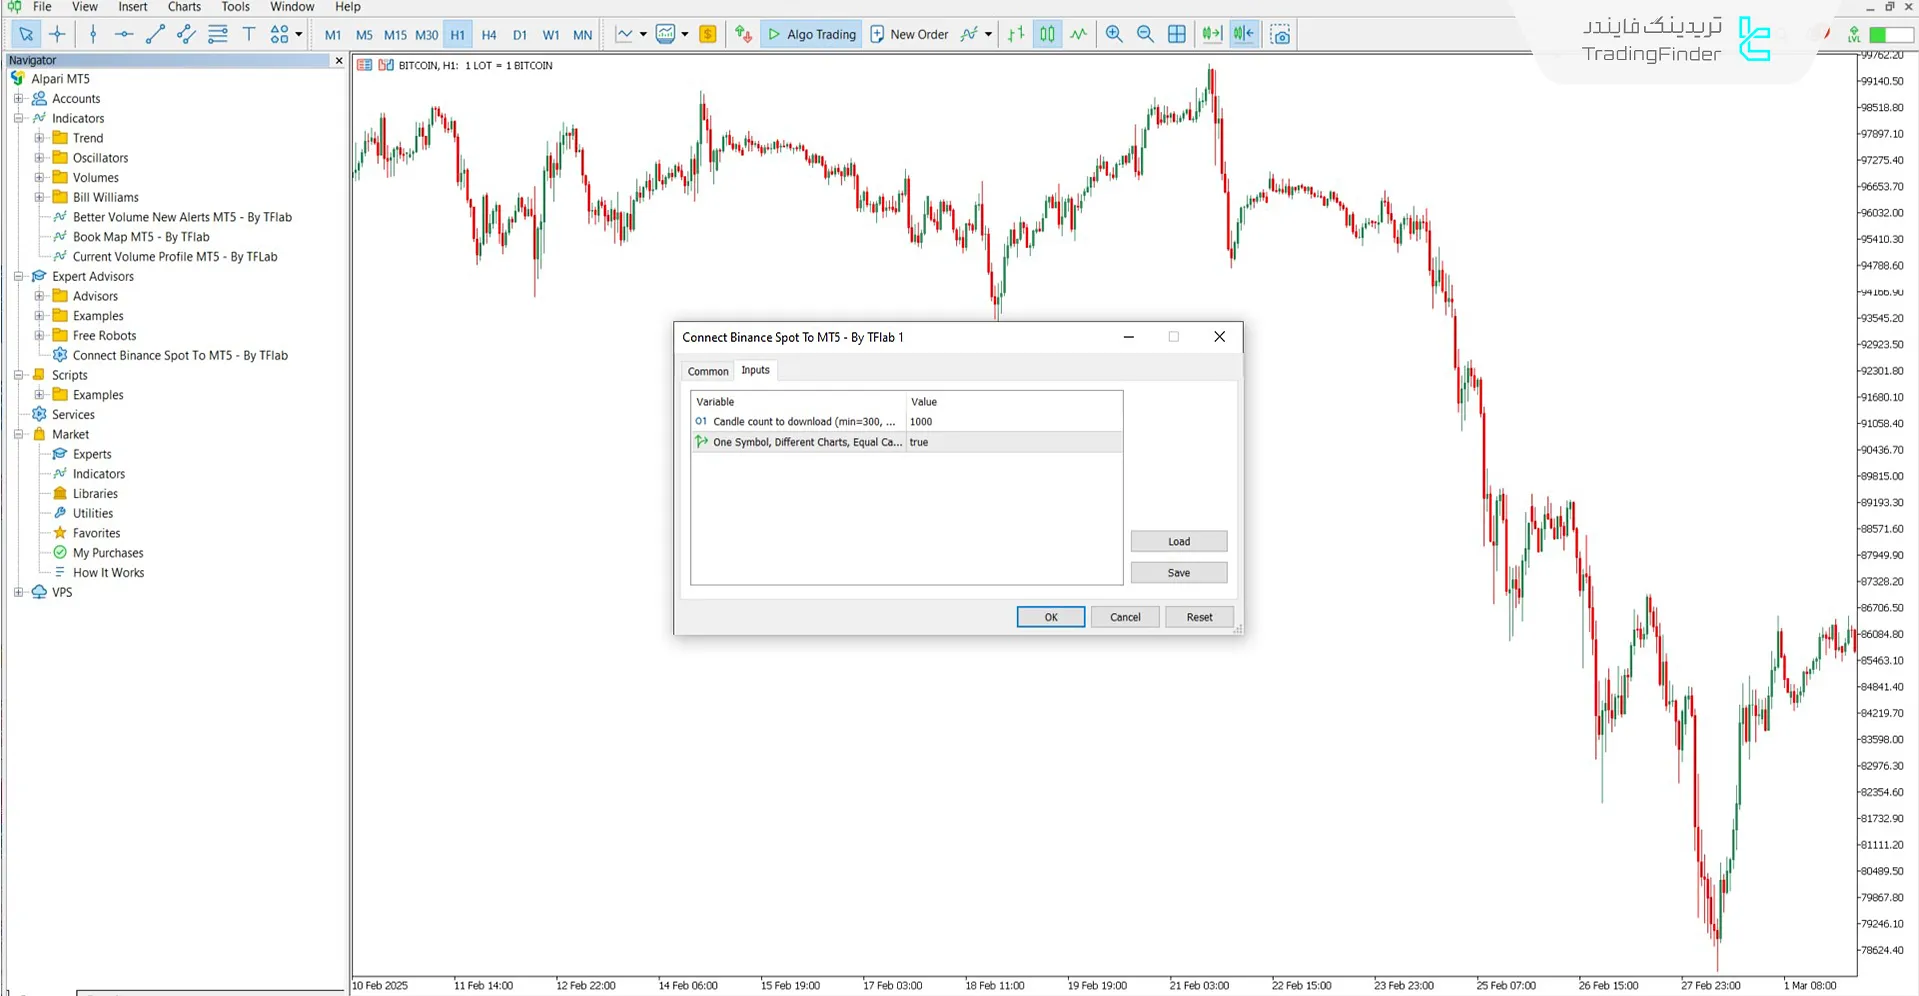
Task: Switch chart to W1 timeframe
Action: (551, 34)
